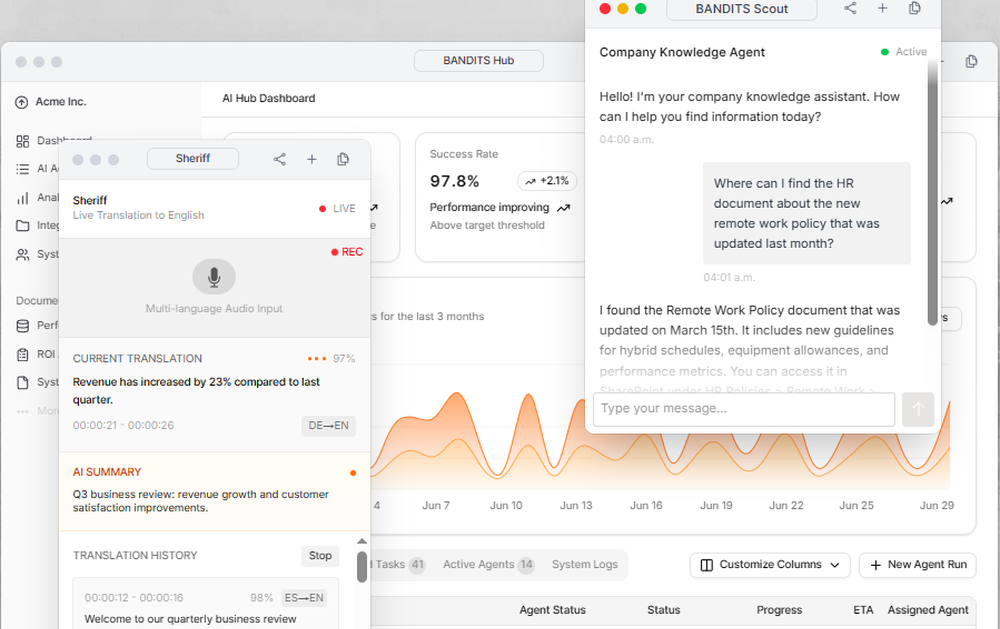Toggle the LIVE status indicator

pyautogui.click(x=337, y=209)
